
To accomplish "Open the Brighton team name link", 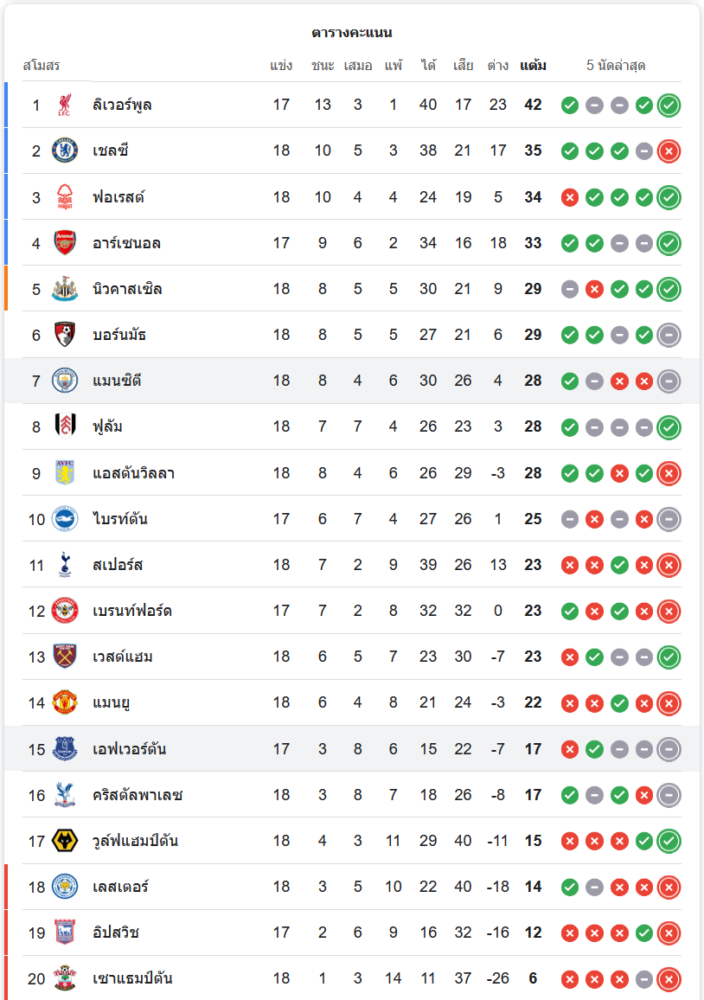I will pyautogui.click(x=120, y=519).
